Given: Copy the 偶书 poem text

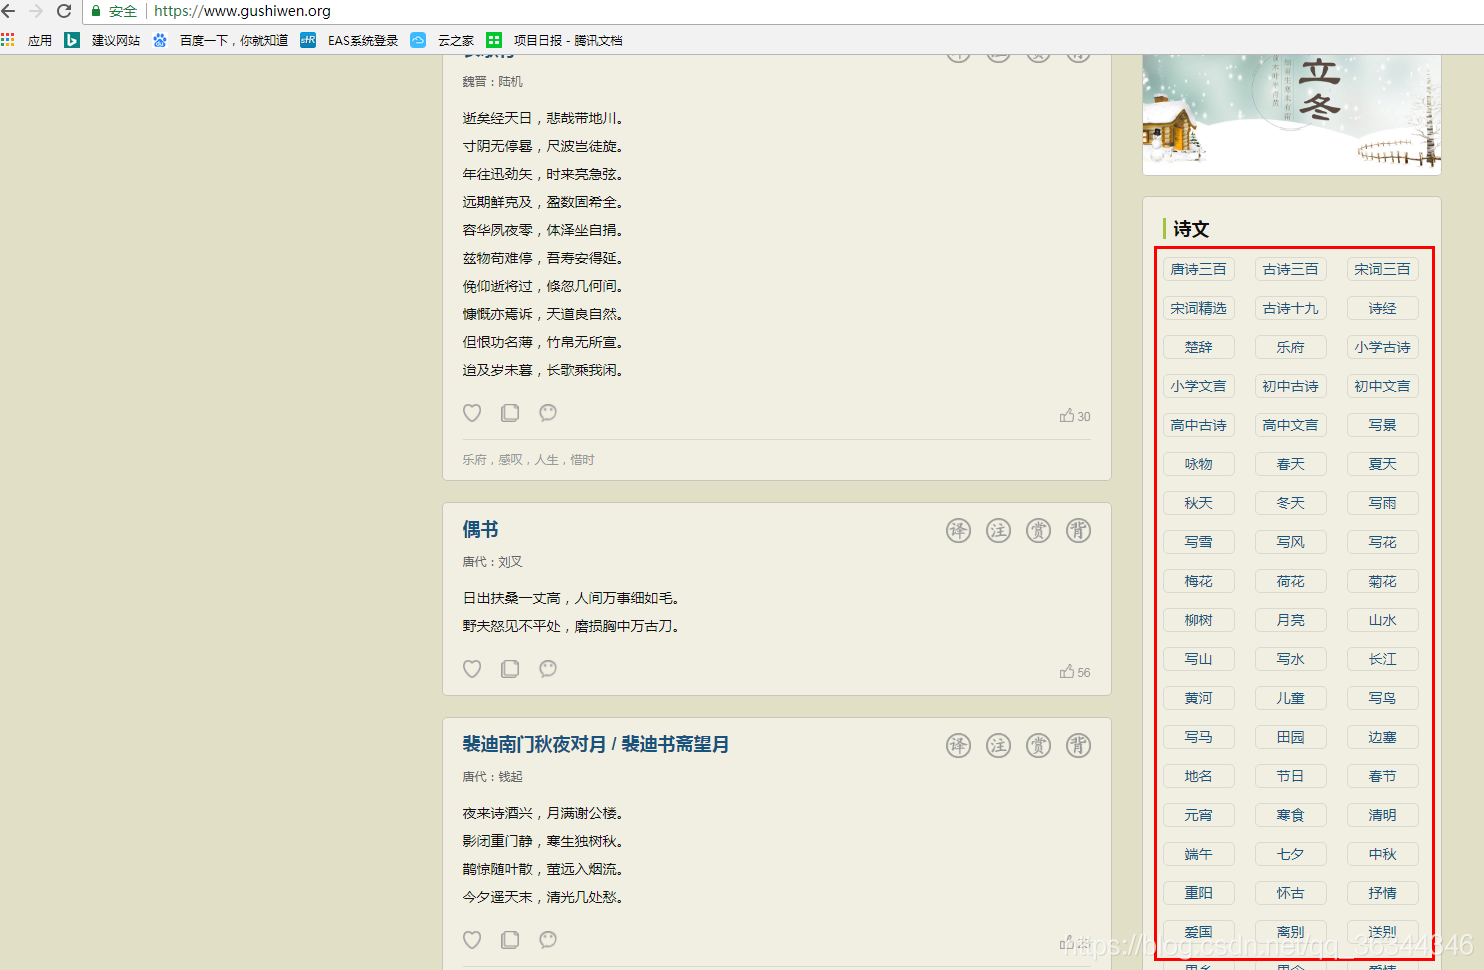Looking at the screenshot, I should [510, 669].
